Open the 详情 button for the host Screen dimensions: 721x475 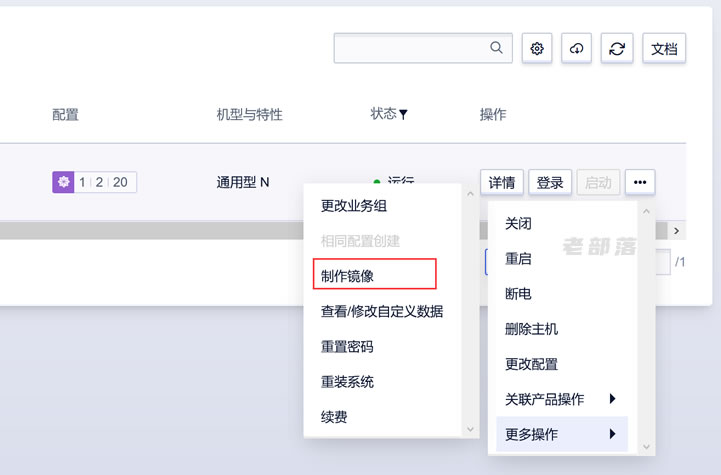point(502,183)
